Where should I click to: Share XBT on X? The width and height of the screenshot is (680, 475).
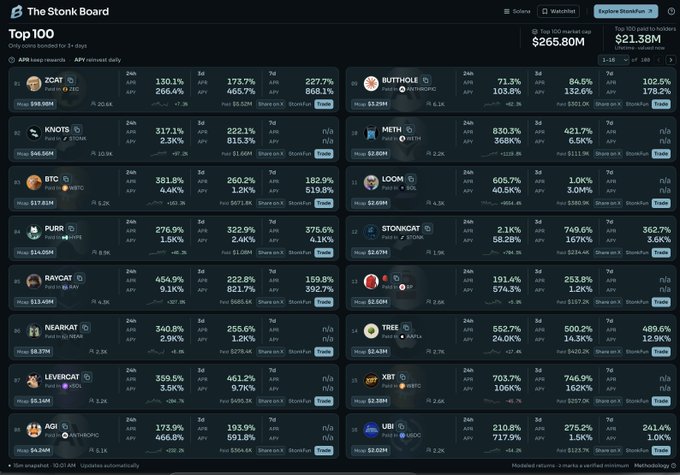(x=608, y=401)
